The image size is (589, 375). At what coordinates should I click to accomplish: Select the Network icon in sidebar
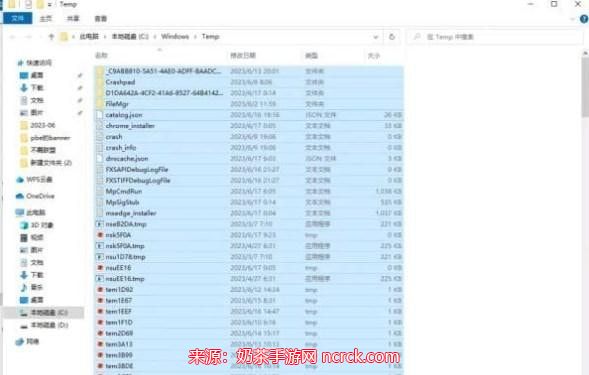pos(20,342)
